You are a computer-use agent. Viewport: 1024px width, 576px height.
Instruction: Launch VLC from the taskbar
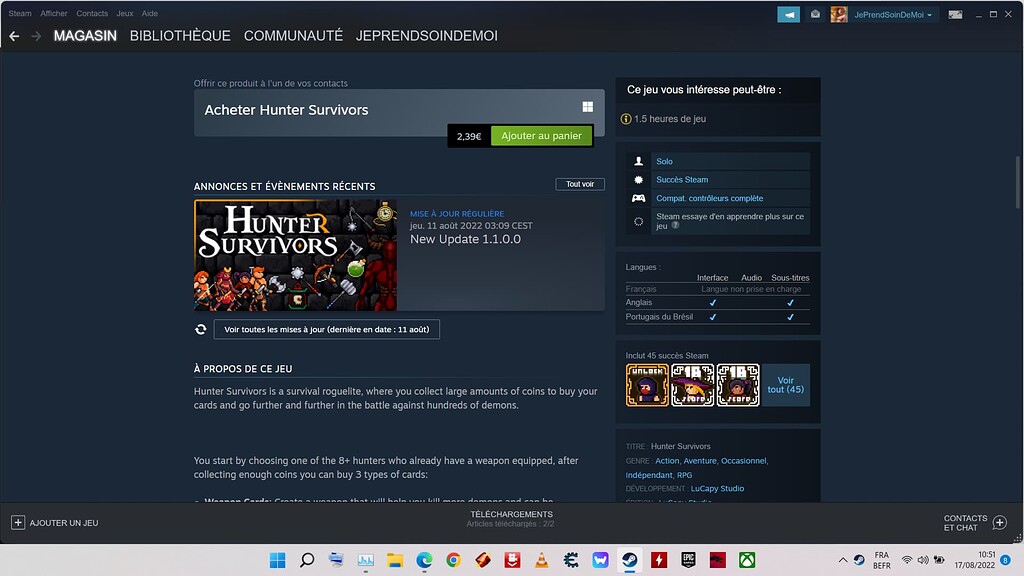pyautogui.click(x=541, y=560)
